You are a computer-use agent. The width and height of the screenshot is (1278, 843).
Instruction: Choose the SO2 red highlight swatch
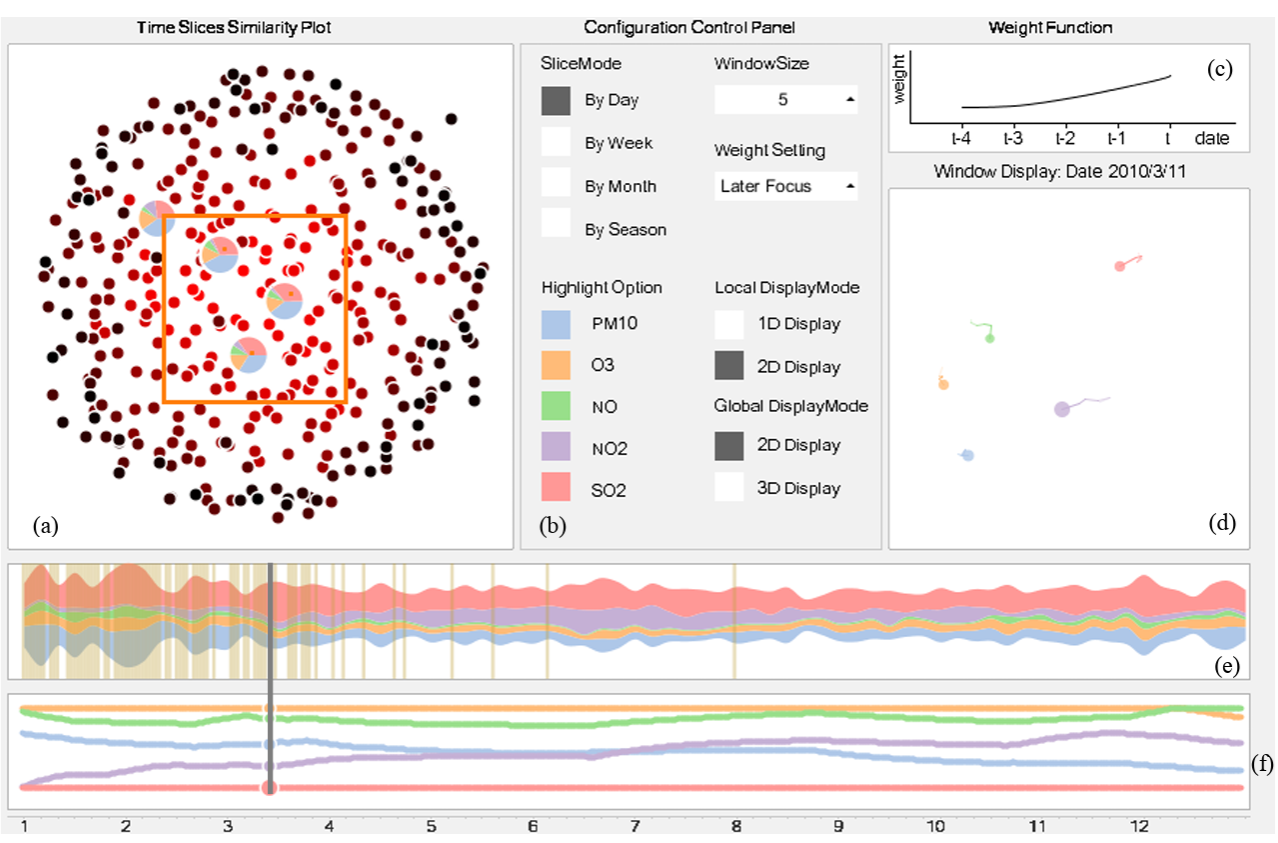pyautogui.click(x=556, y=488)
